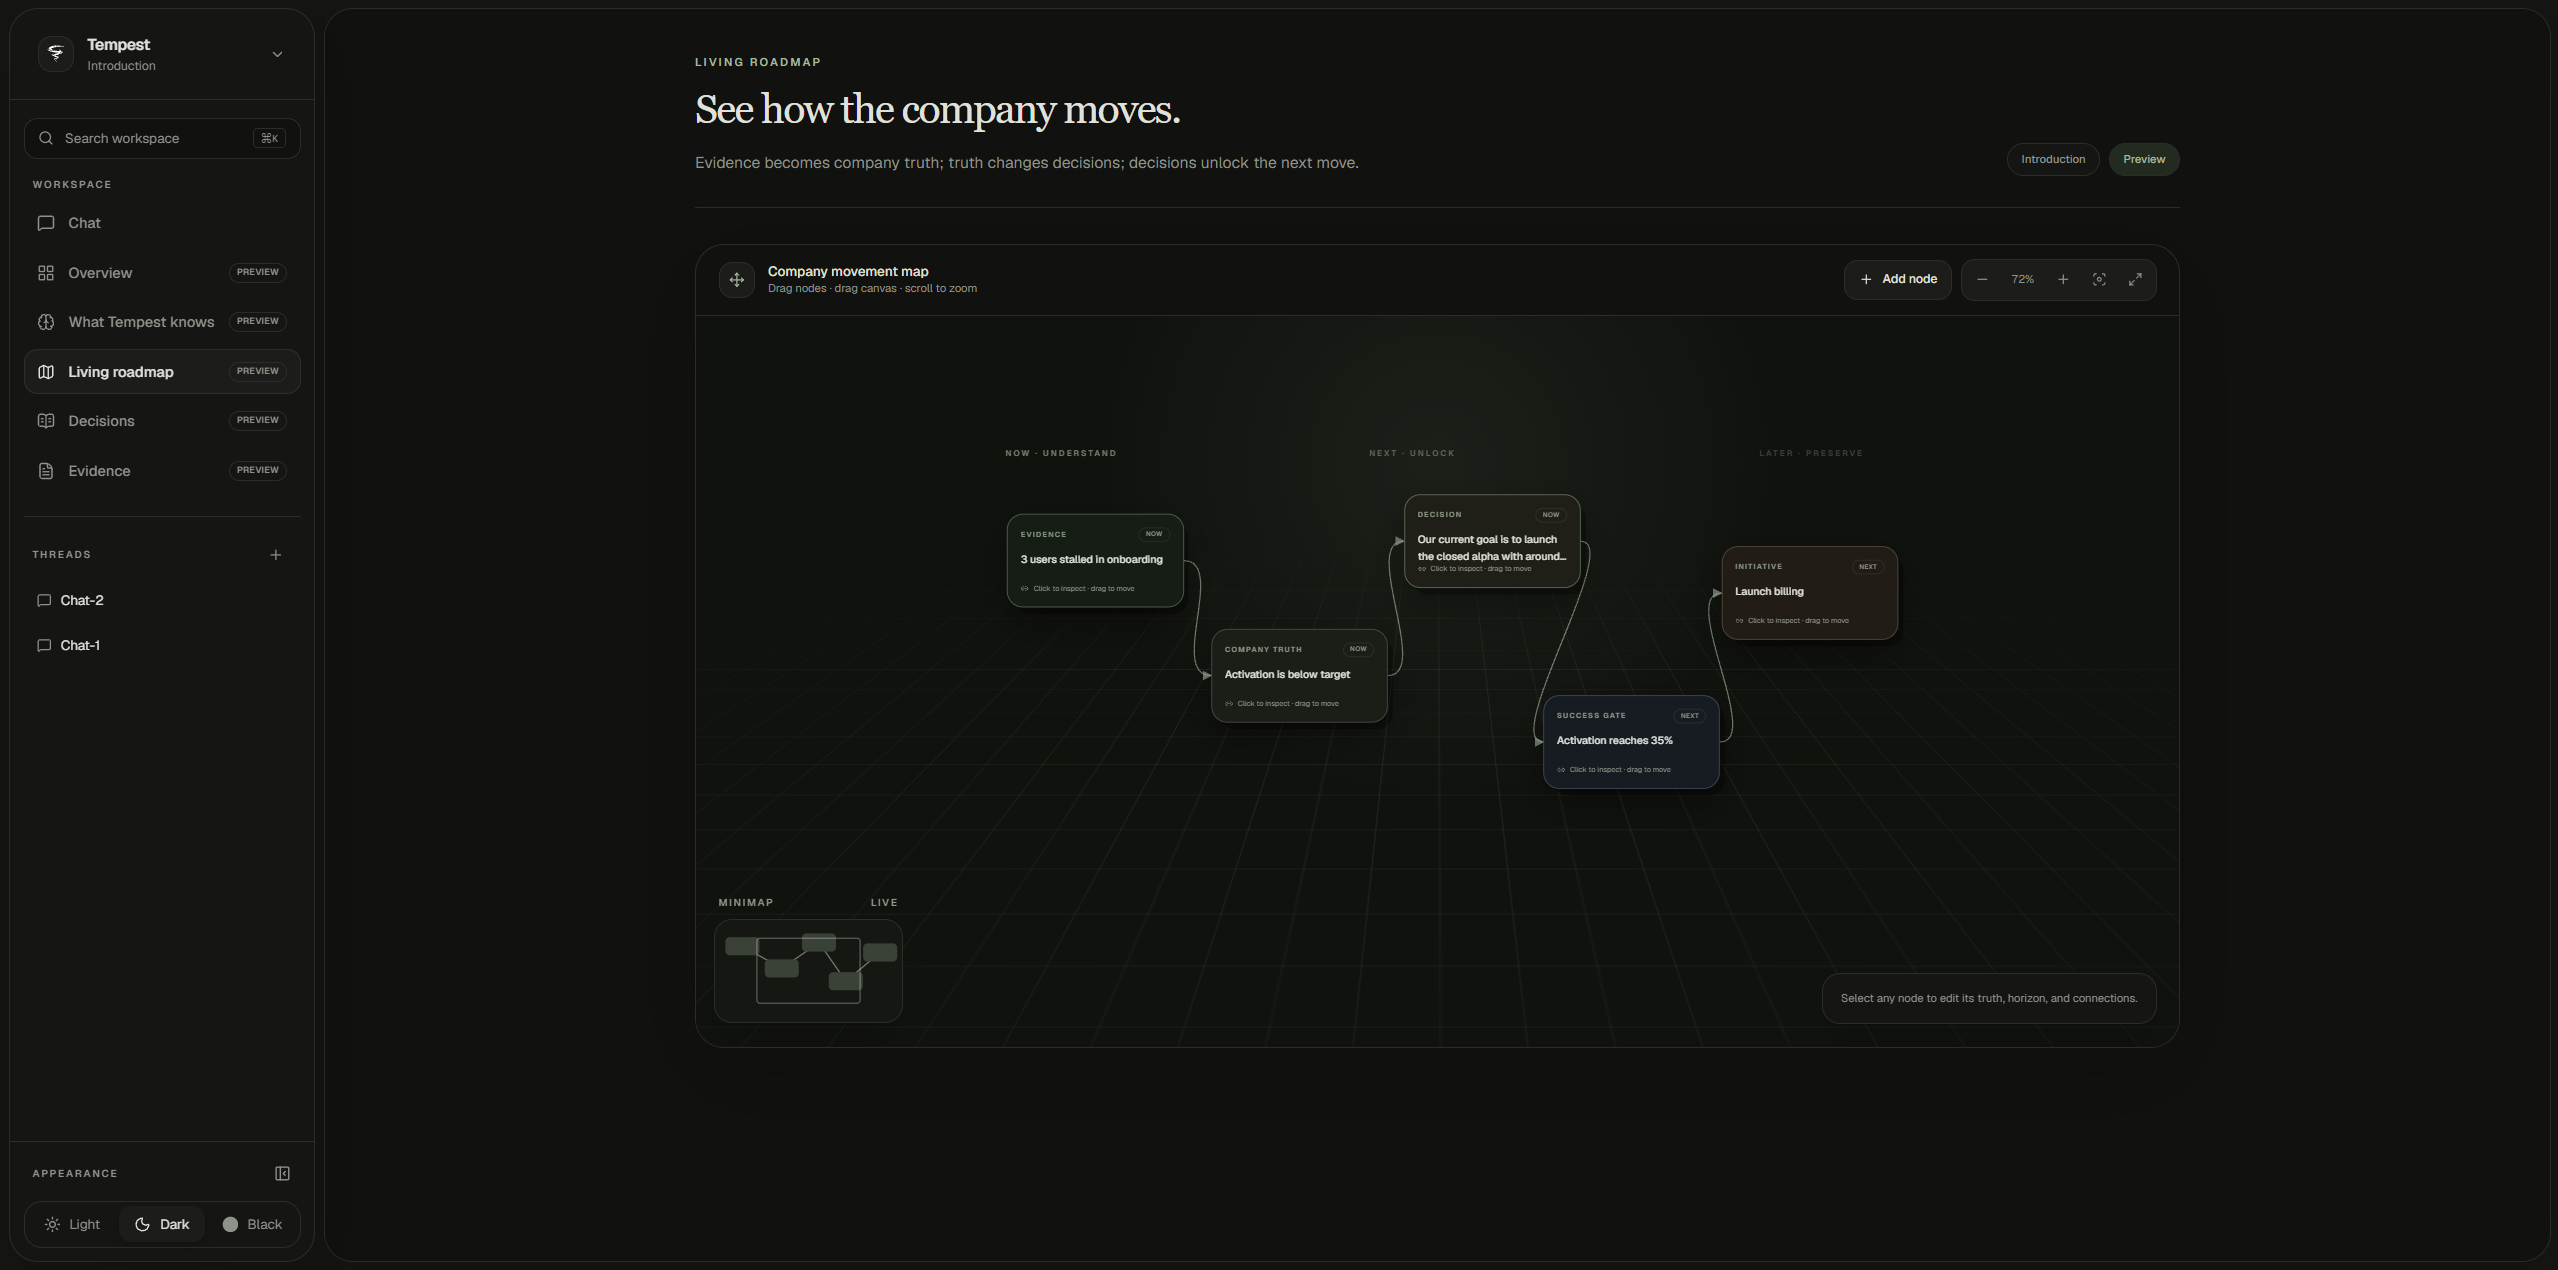Click the Evidence document icon

[x=46, y=471]
